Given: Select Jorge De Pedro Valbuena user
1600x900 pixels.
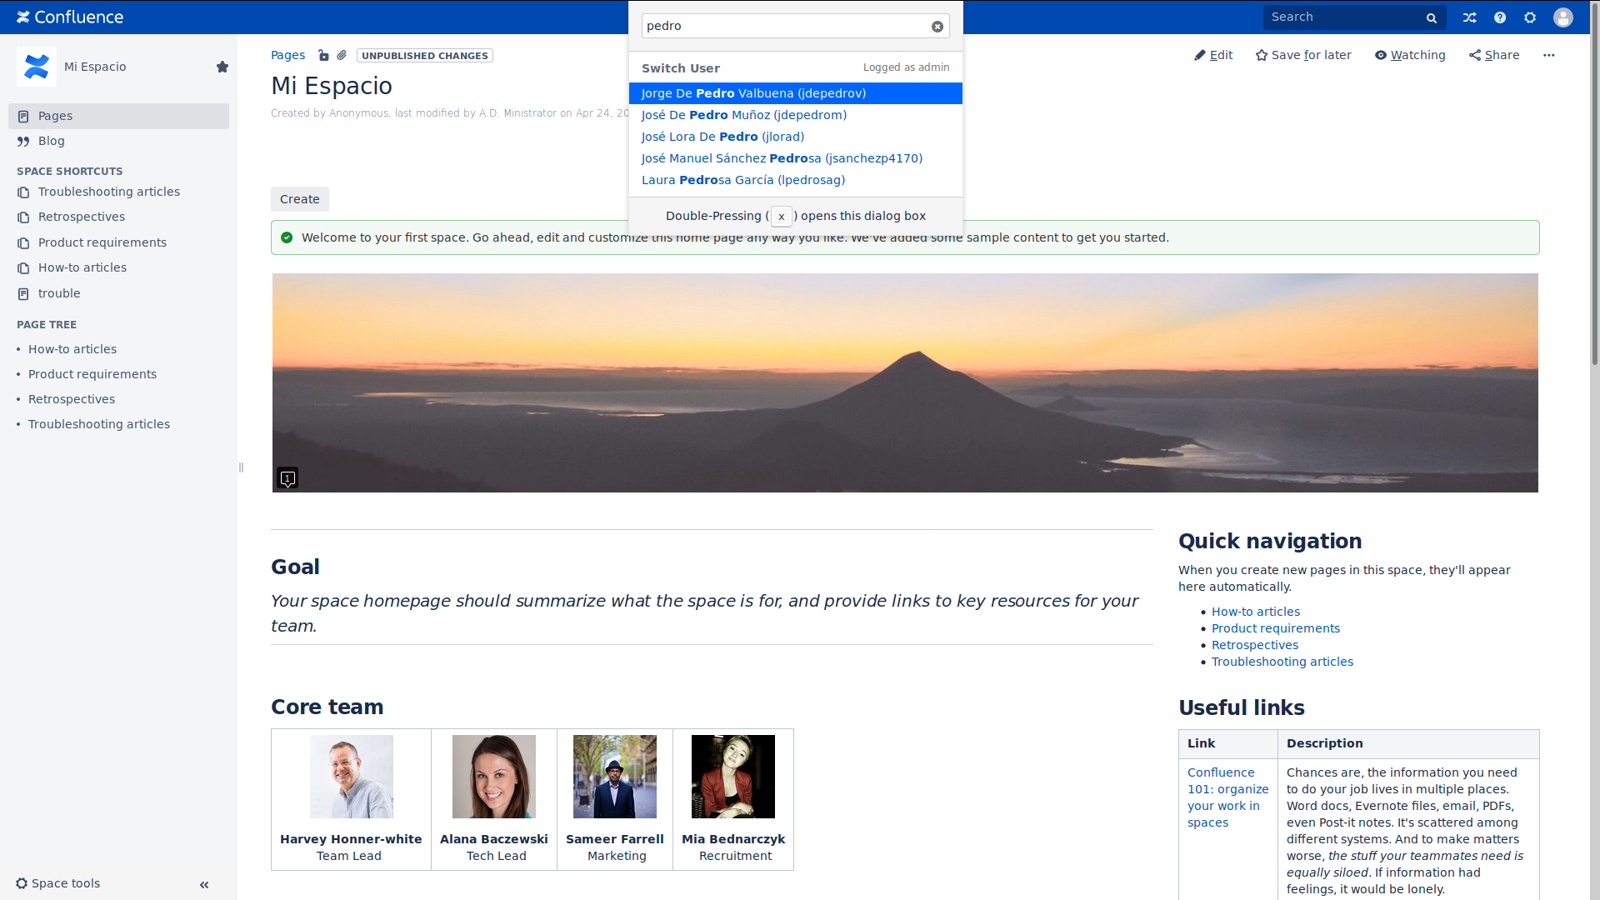Looking at the screenshot, I should (795, 93).
